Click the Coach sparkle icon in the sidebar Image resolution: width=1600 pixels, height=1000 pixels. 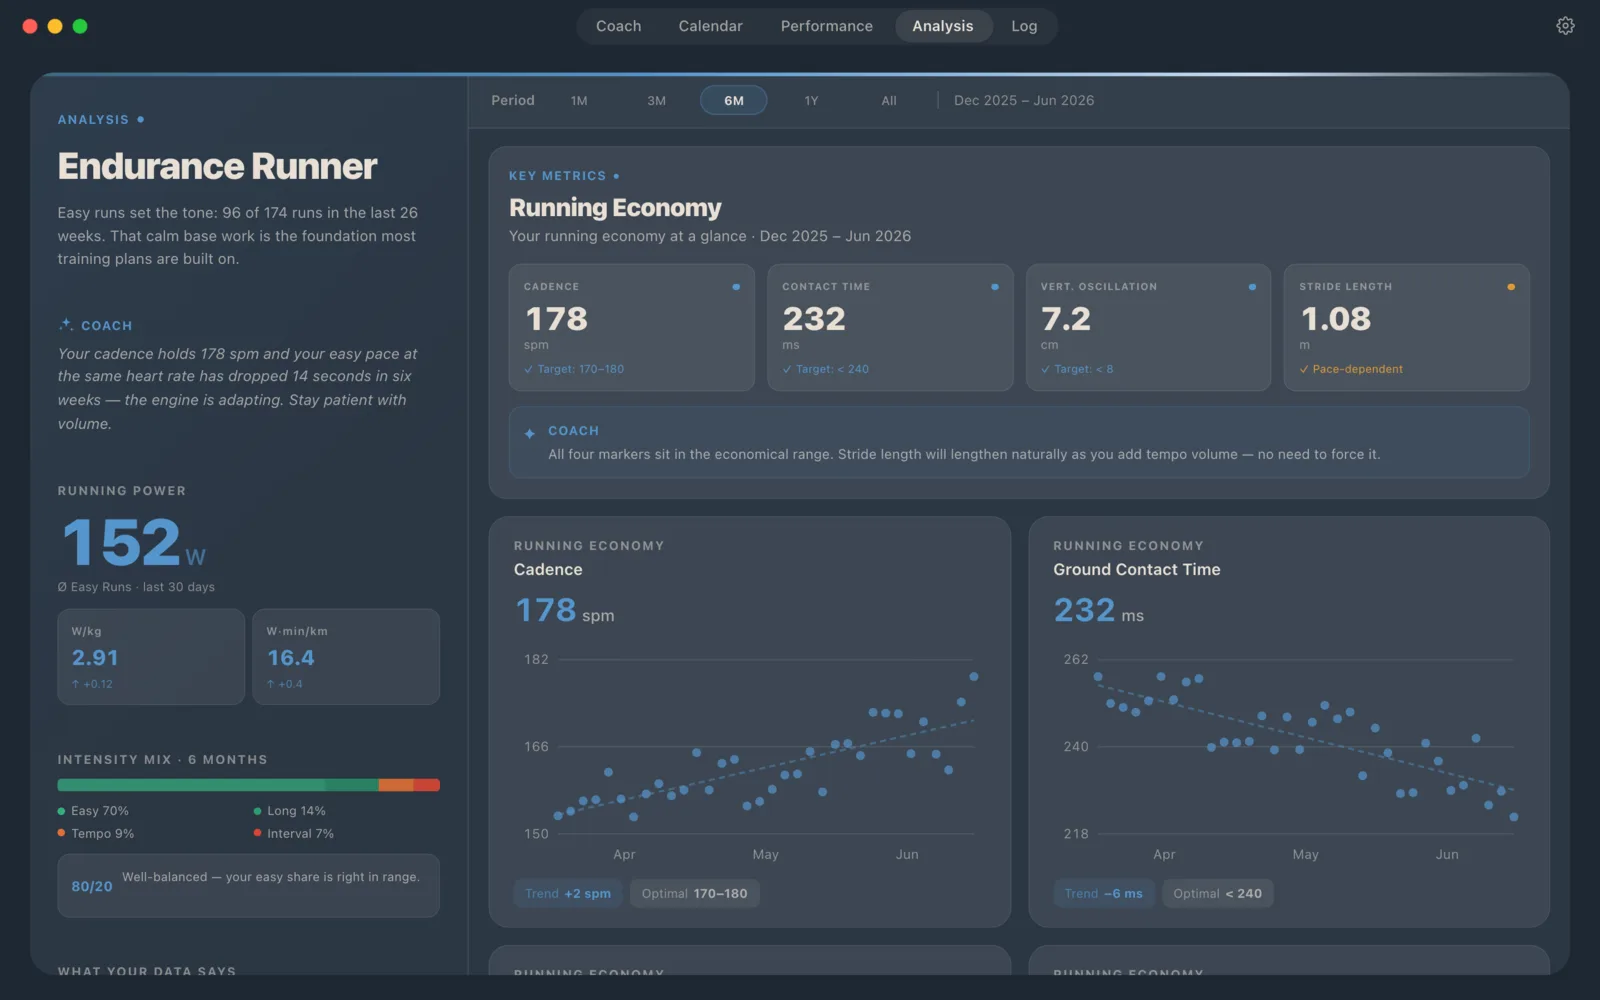(66, 325)
